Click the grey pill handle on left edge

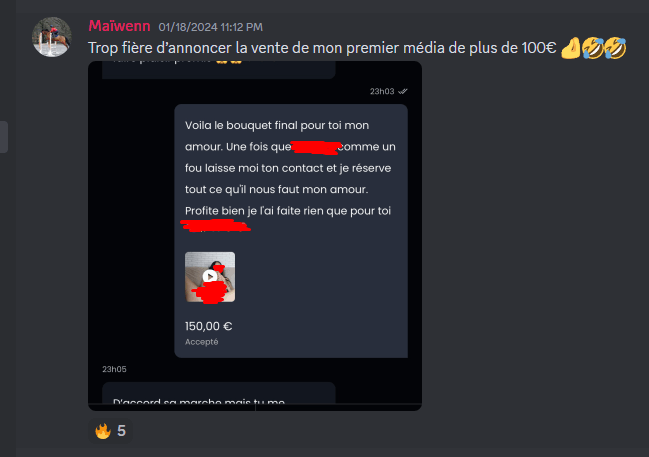(4, 137)
